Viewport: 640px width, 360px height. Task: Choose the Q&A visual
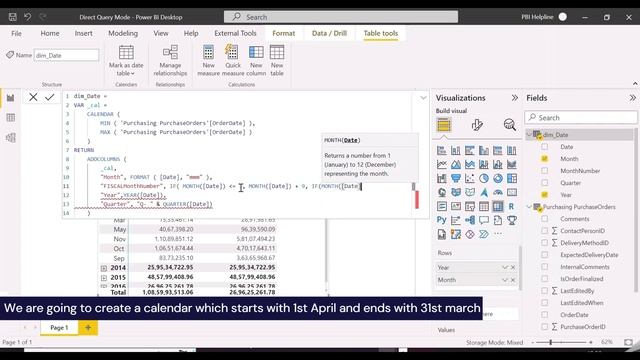pyautogui.click(x=484, y=220)
